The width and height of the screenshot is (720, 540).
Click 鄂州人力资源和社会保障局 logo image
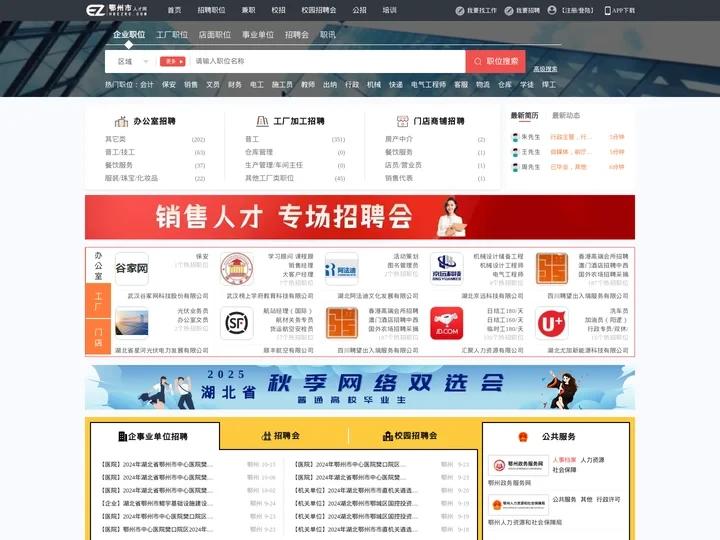click(x=518, y=505)
